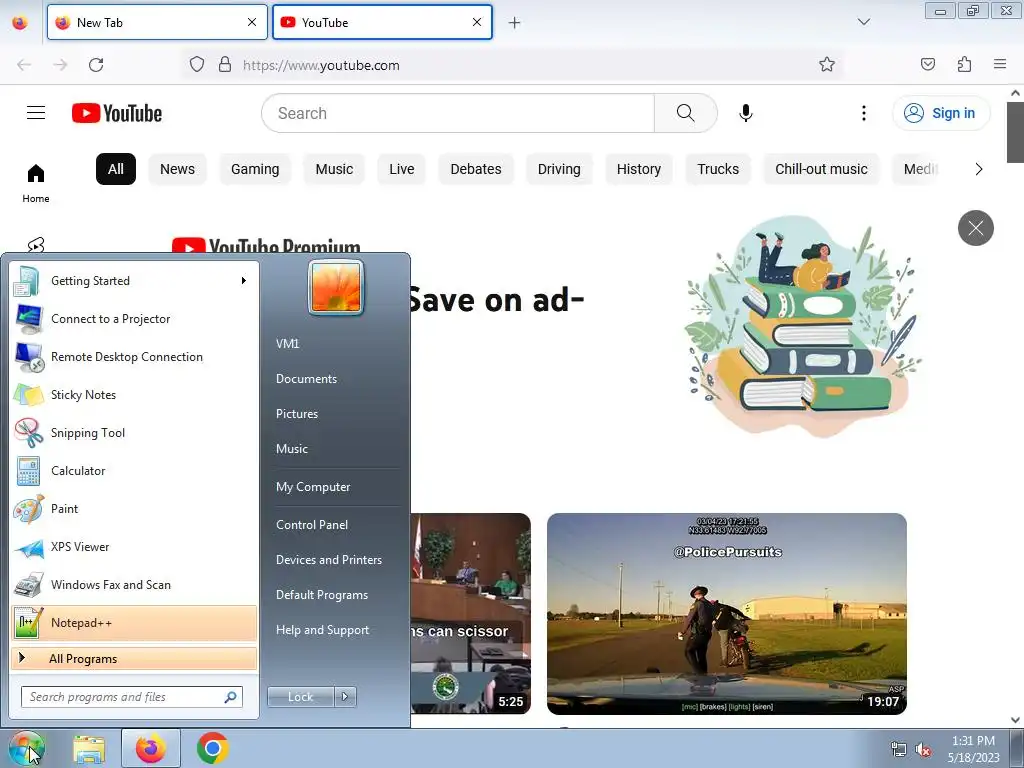
Task: Open Connect to a Projector
Action: click(134, 319)
